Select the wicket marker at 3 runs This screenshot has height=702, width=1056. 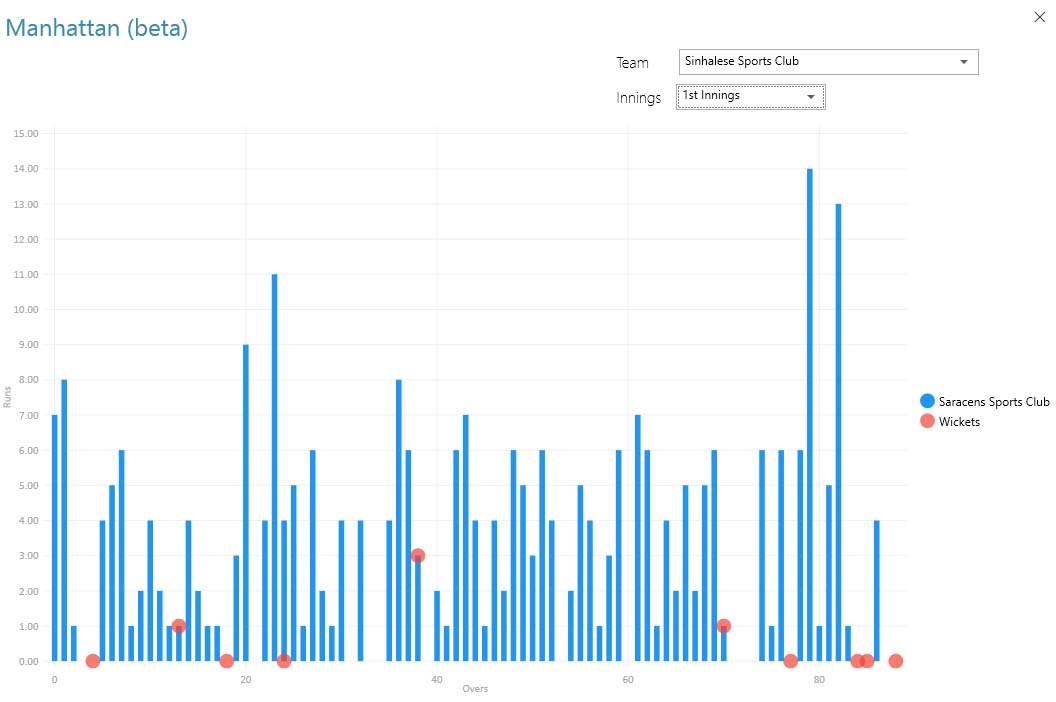[418, 556]
